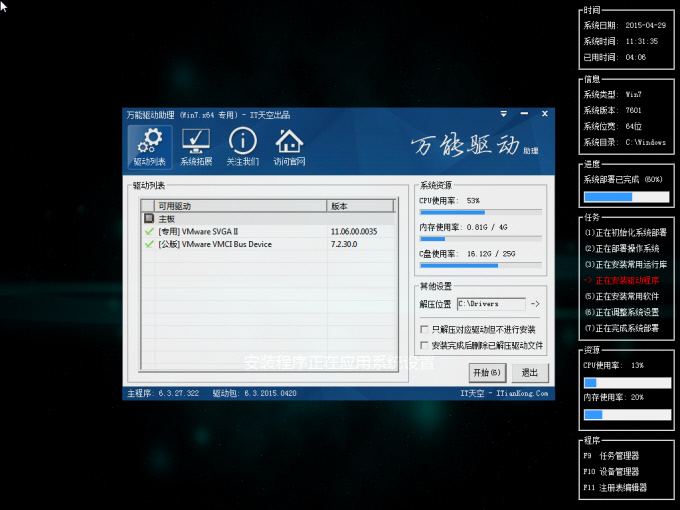Screen dimensions: 680x510
Task: Click the 系统时间 value 11:31:35
Action: [x=641, y=41]
